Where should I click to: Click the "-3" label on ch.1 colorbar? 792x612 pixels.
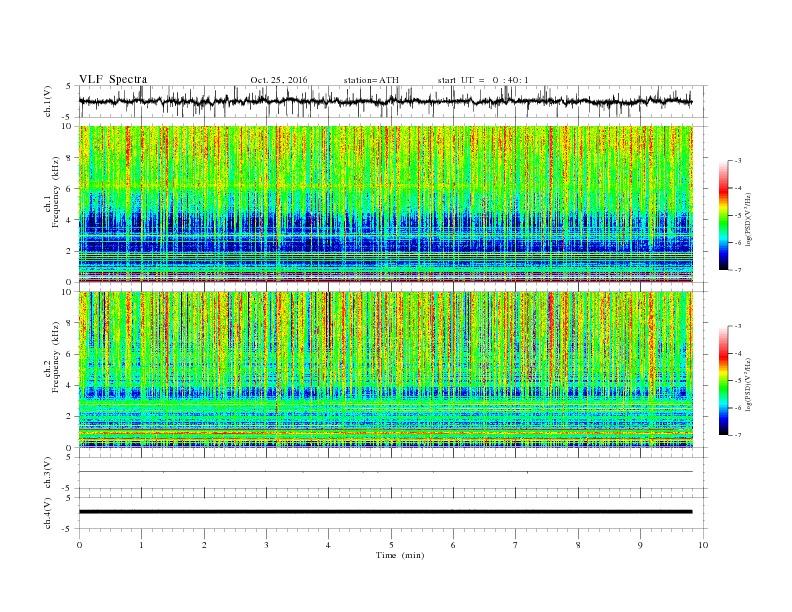pyautogui.click(x=738, y=161)
